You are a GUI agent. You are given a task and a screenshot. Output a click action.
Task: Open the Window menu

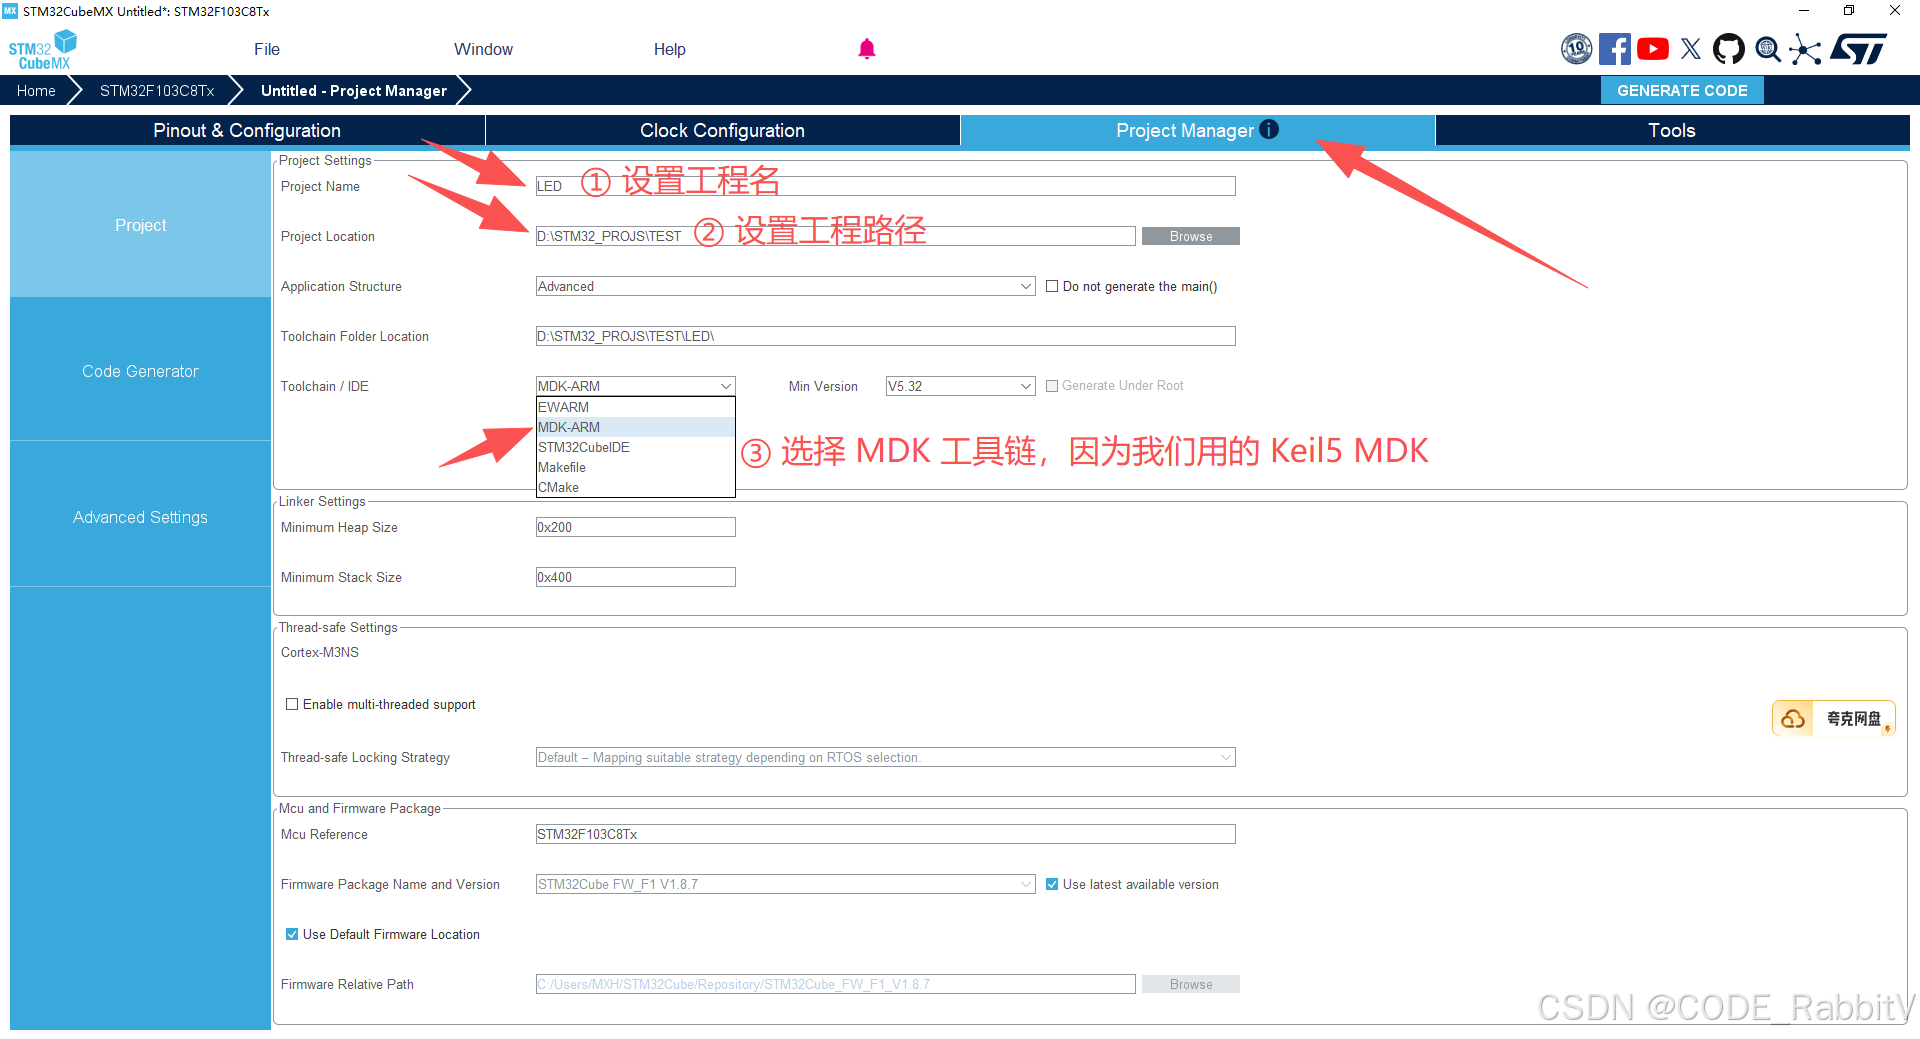pyautogui.click(x=483, y=49)
